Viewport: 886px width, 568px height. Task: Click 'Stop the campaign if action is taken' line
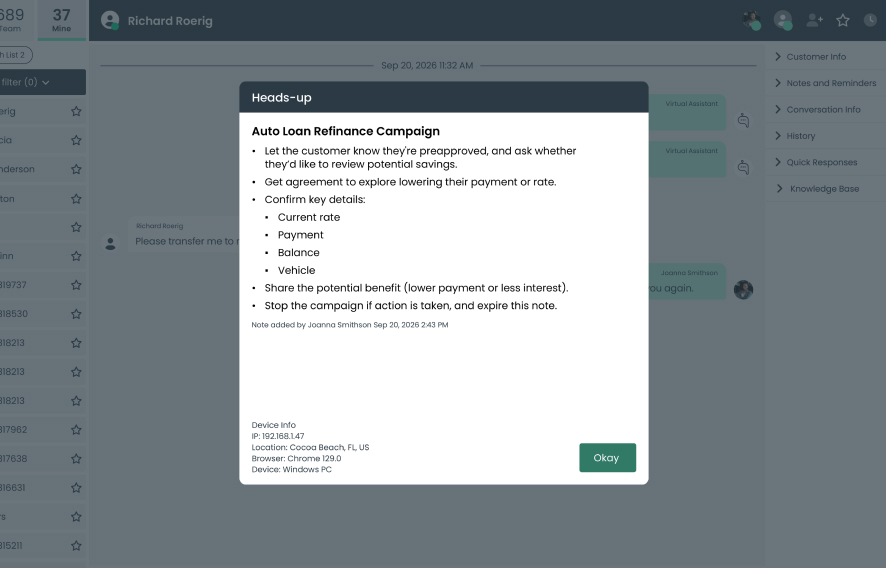[x=411, y=306]
